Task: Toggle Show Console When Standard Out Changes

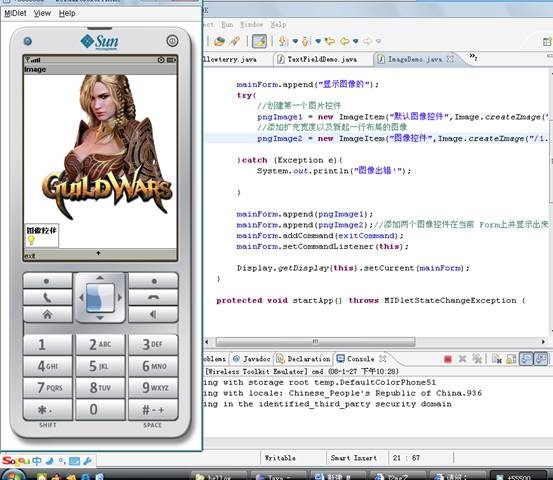Action: tap(526, 359)
